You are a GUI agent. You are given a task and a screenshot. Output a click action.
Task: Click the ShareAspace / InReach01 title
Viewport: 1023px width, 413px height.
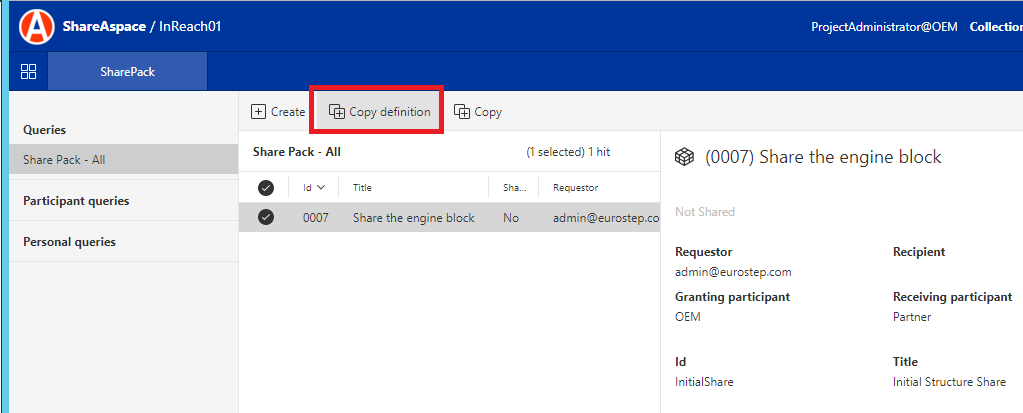142,27
